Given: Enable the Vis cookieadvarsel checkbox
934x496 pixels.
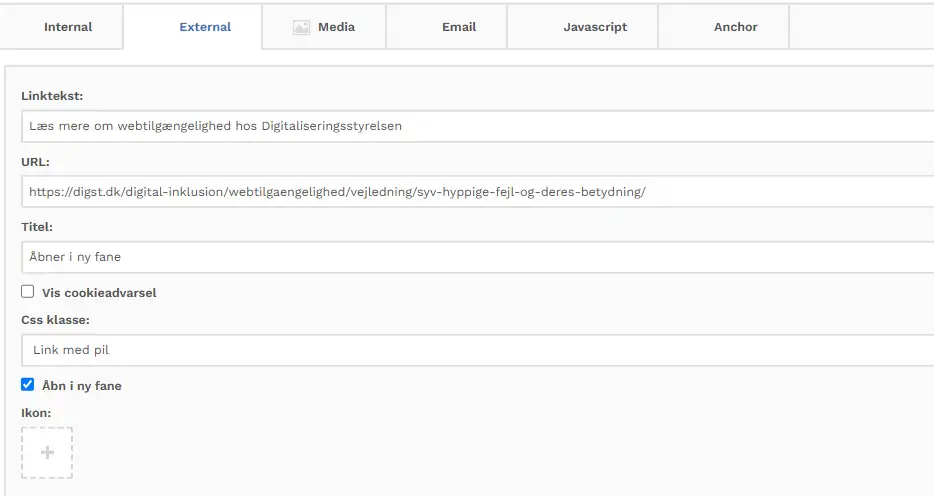Looking at the screenshot, I should tap(28, 292).
